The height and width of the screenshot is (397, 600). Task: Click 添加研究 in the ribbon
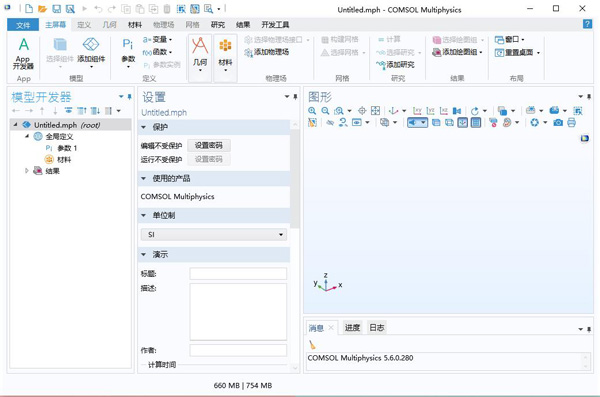pos(395,64)
